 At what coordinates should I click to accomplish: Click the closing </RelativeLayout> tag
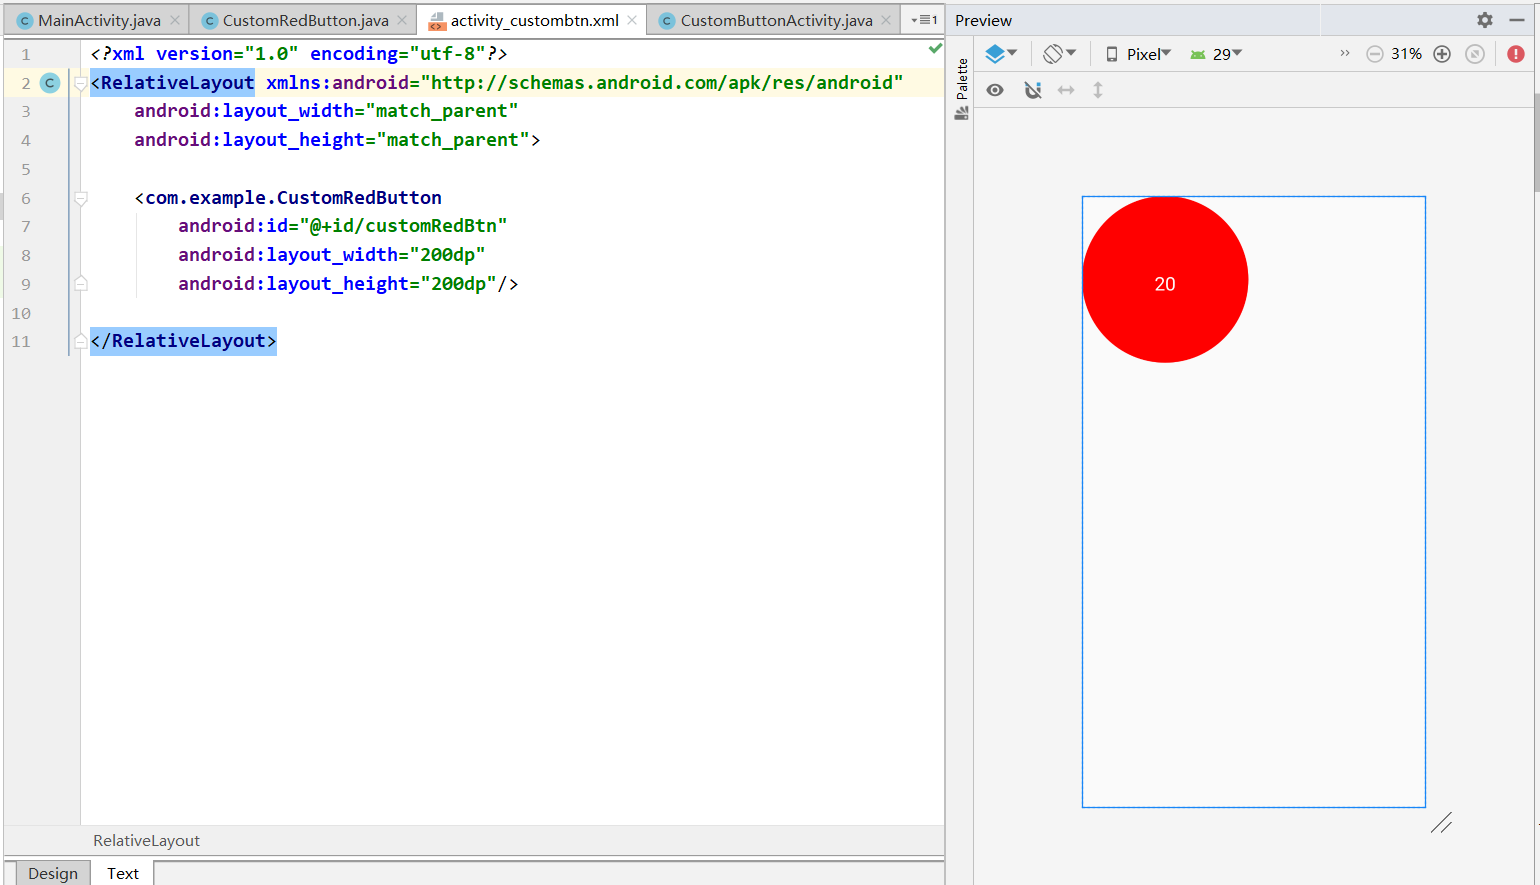183,341
